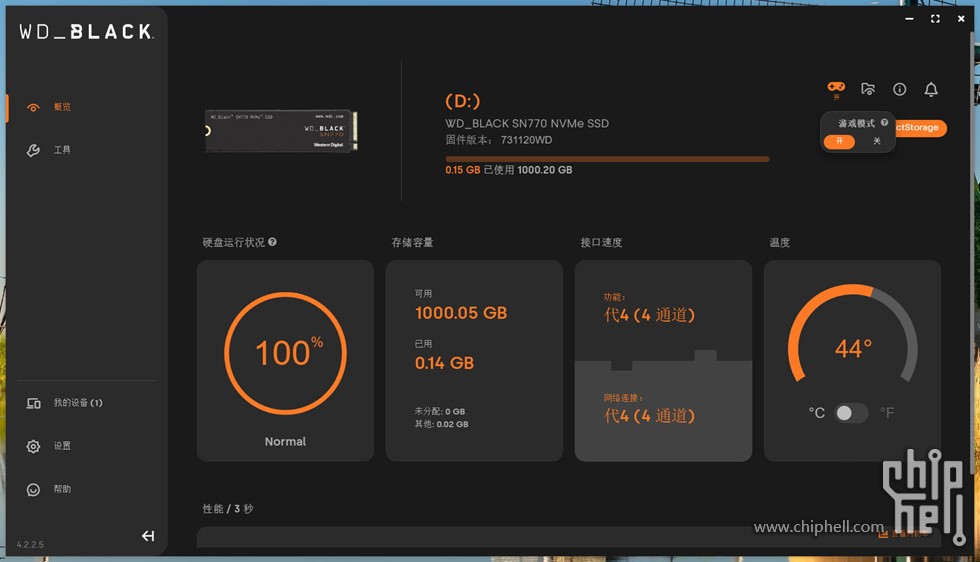The width and height of the screenshot is (980, 562).
Task: Open the 工具 wrench icon
Action: [33, 150]
